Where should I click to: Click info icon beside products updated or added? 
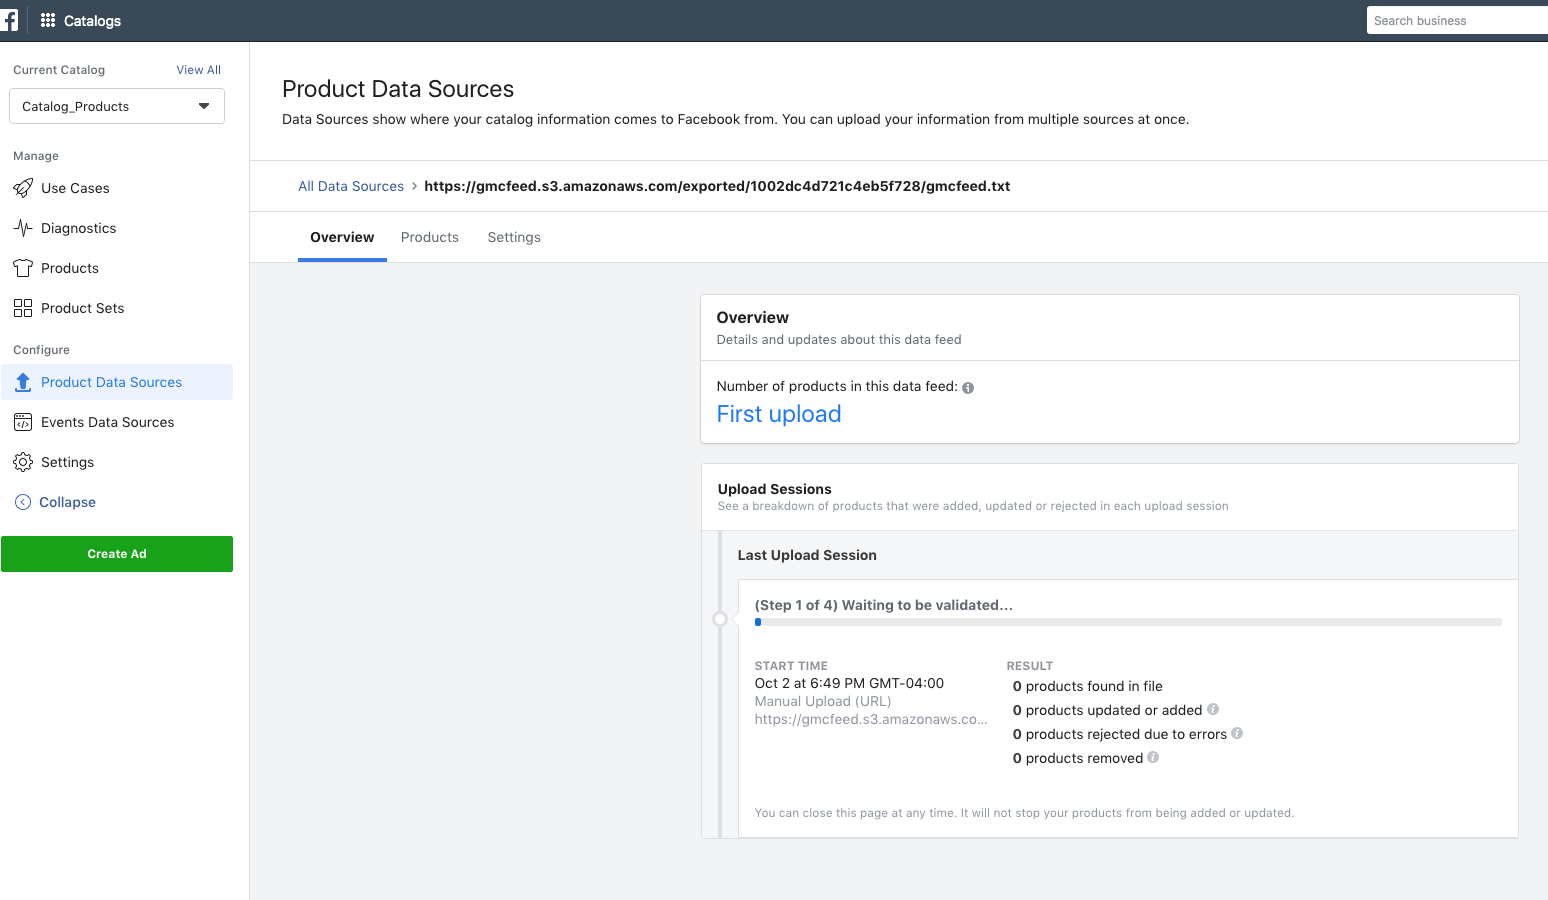(x=1213, y=709)
